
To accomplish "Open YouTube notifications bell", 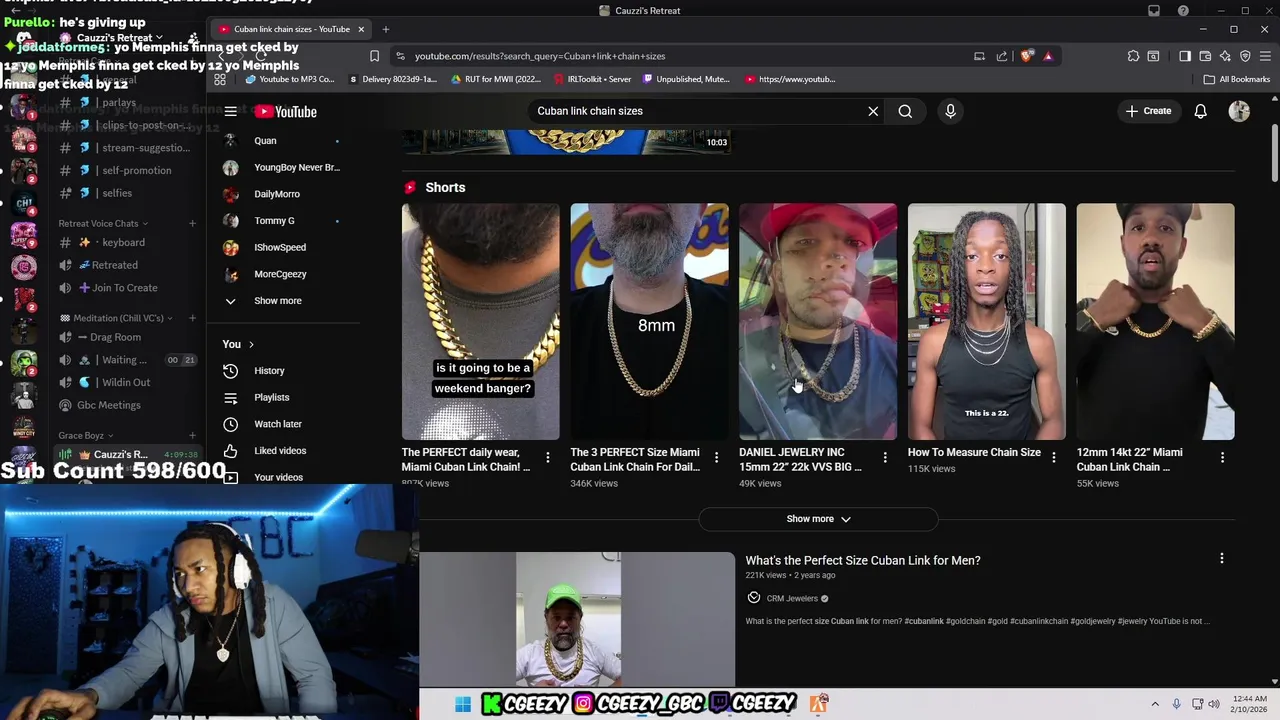I will tap(1200, 111).
